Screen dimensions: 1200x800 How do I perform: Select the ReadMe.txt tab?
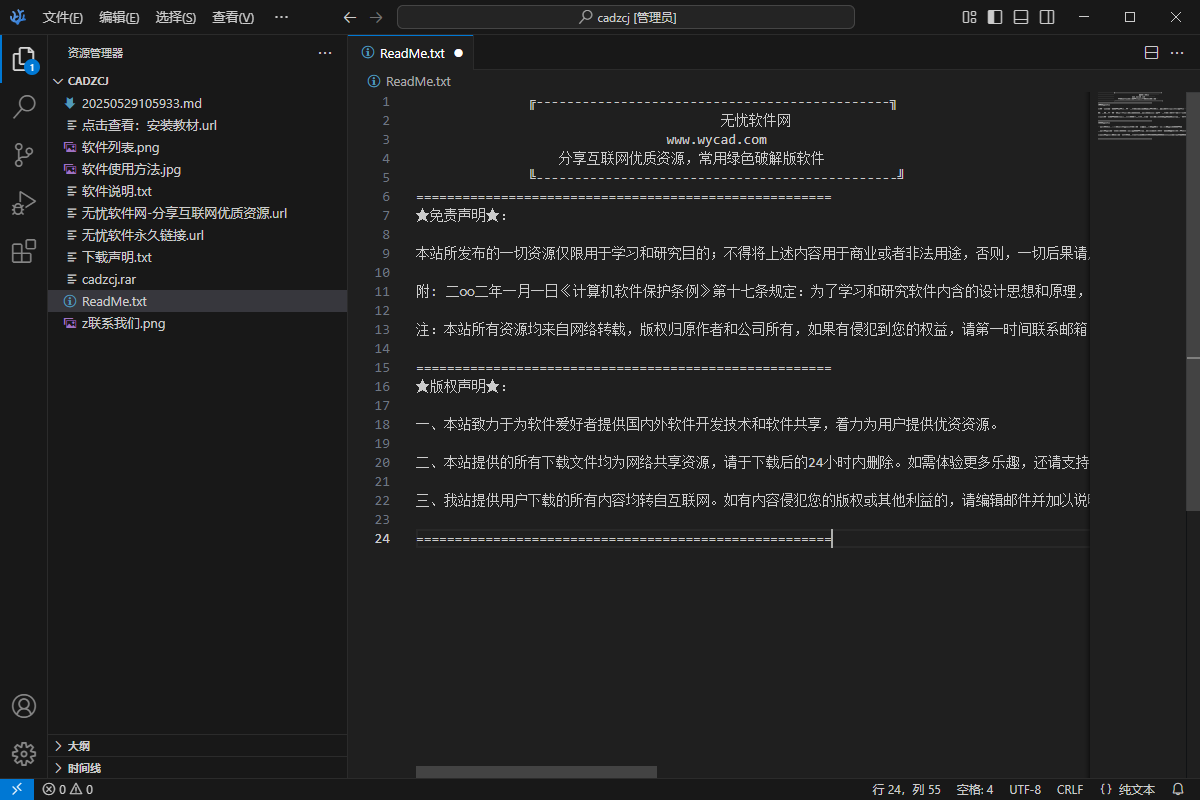tap(411, 52)
